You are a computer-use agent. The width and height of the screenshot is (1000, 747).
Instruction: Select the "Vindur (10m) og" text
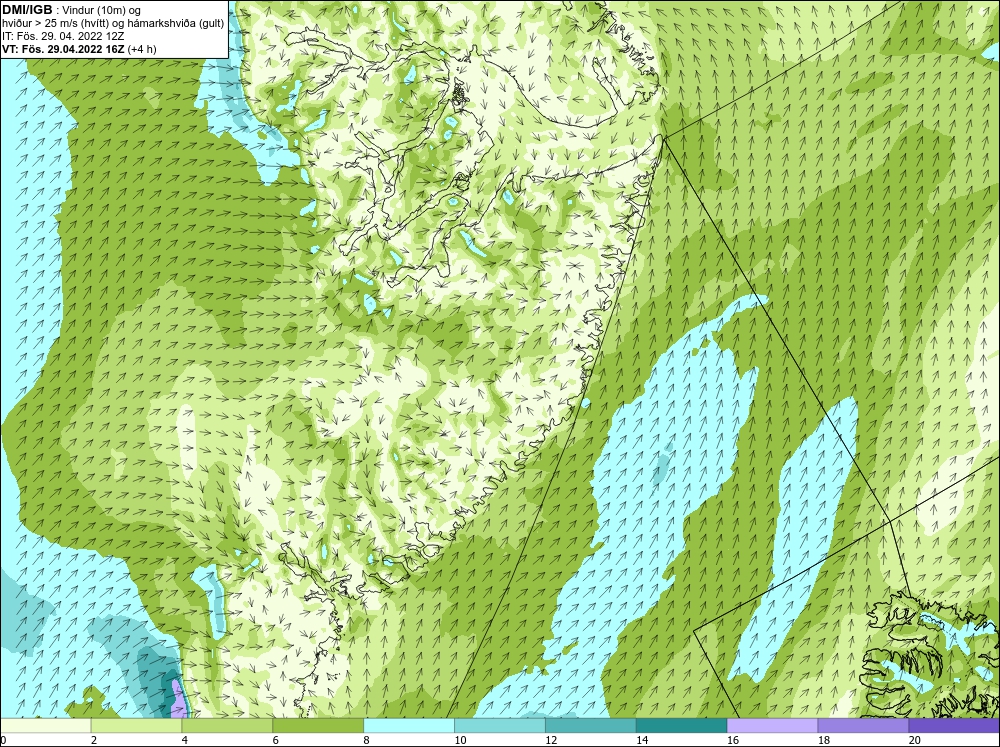point(103,11)
